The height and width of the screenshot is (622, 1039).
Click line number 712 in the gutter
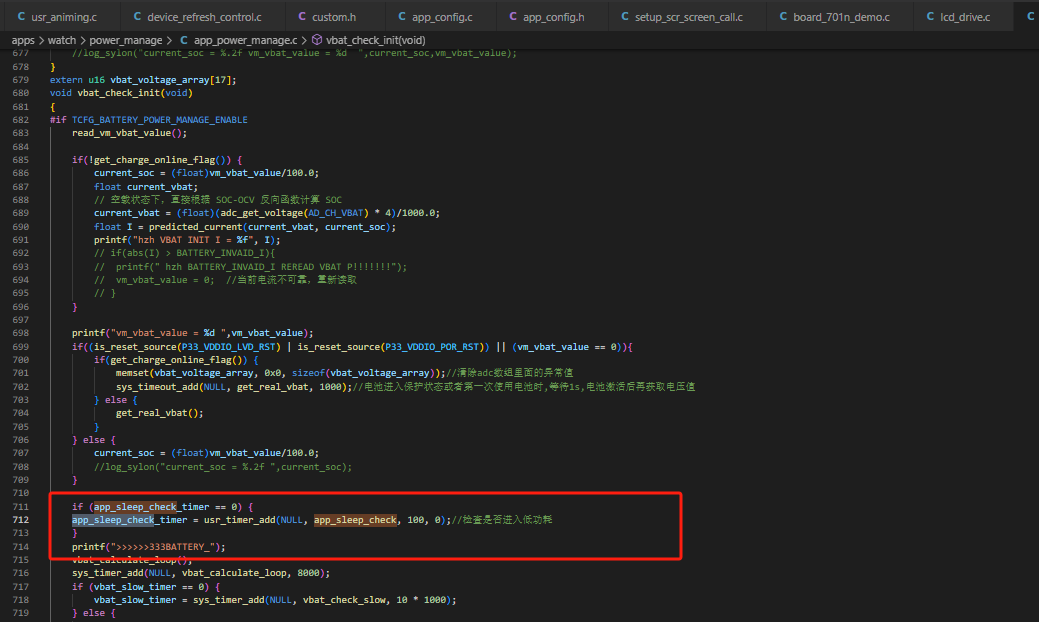click(21, 520)
